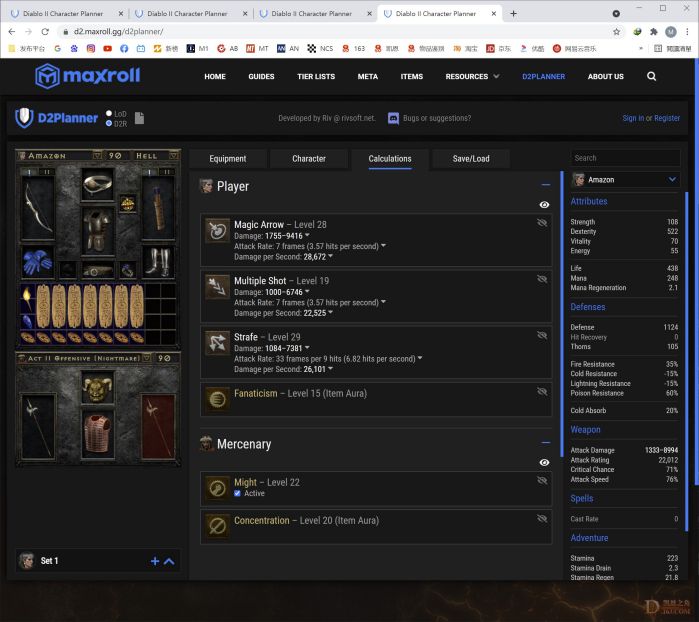The height and width of the screenshot is (622, 699).
Task: Click the Discord bugs icon
Action: pos(393,118)
